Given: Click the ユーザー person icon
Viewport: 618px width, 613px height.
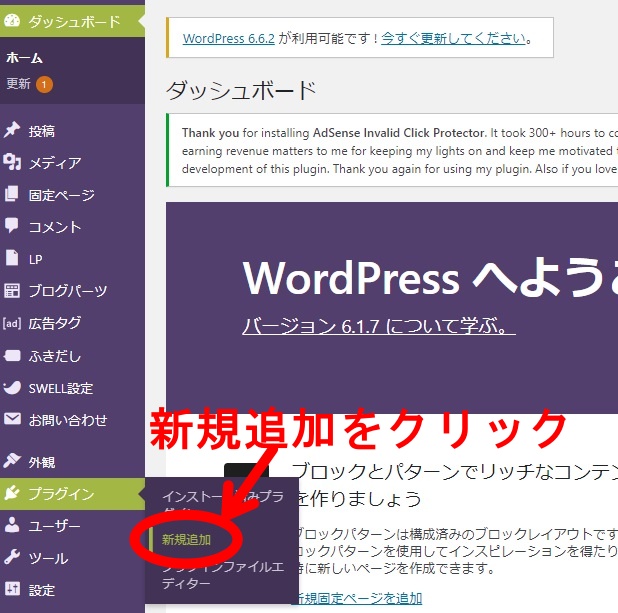Looking at the screenshot, I should point(13,526).
